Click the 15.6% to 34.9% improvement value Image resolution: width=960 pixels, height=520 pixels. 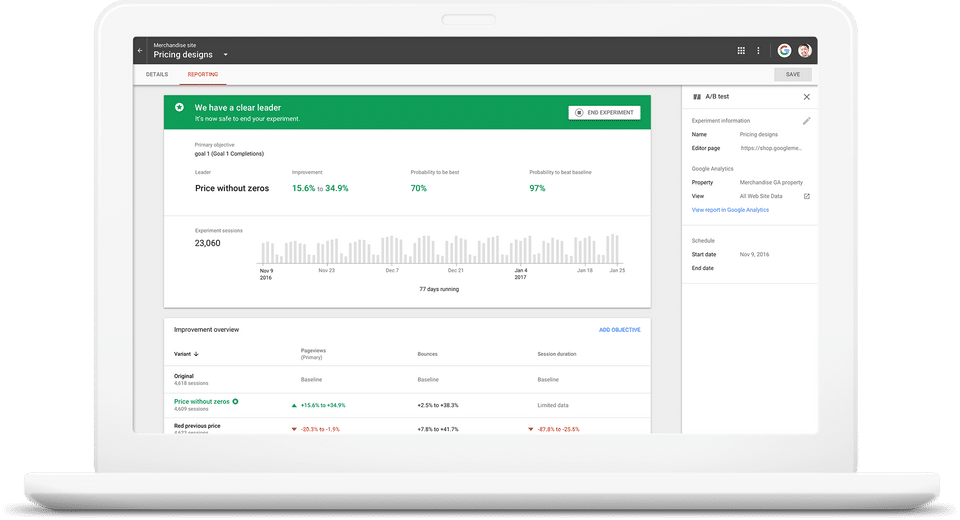click(x=320, y=189)
